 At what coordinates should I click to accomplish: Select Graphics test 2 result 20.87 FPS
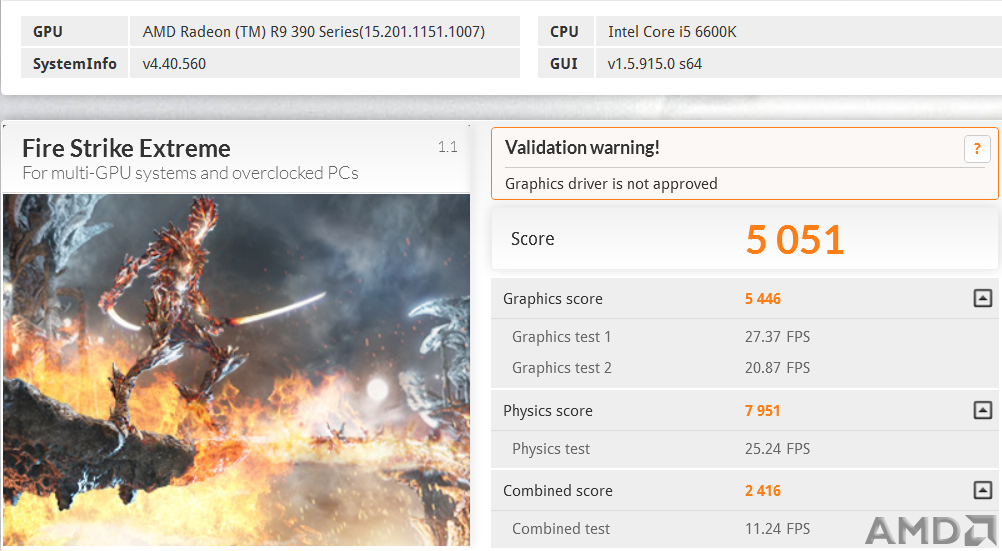click(777, 368)
